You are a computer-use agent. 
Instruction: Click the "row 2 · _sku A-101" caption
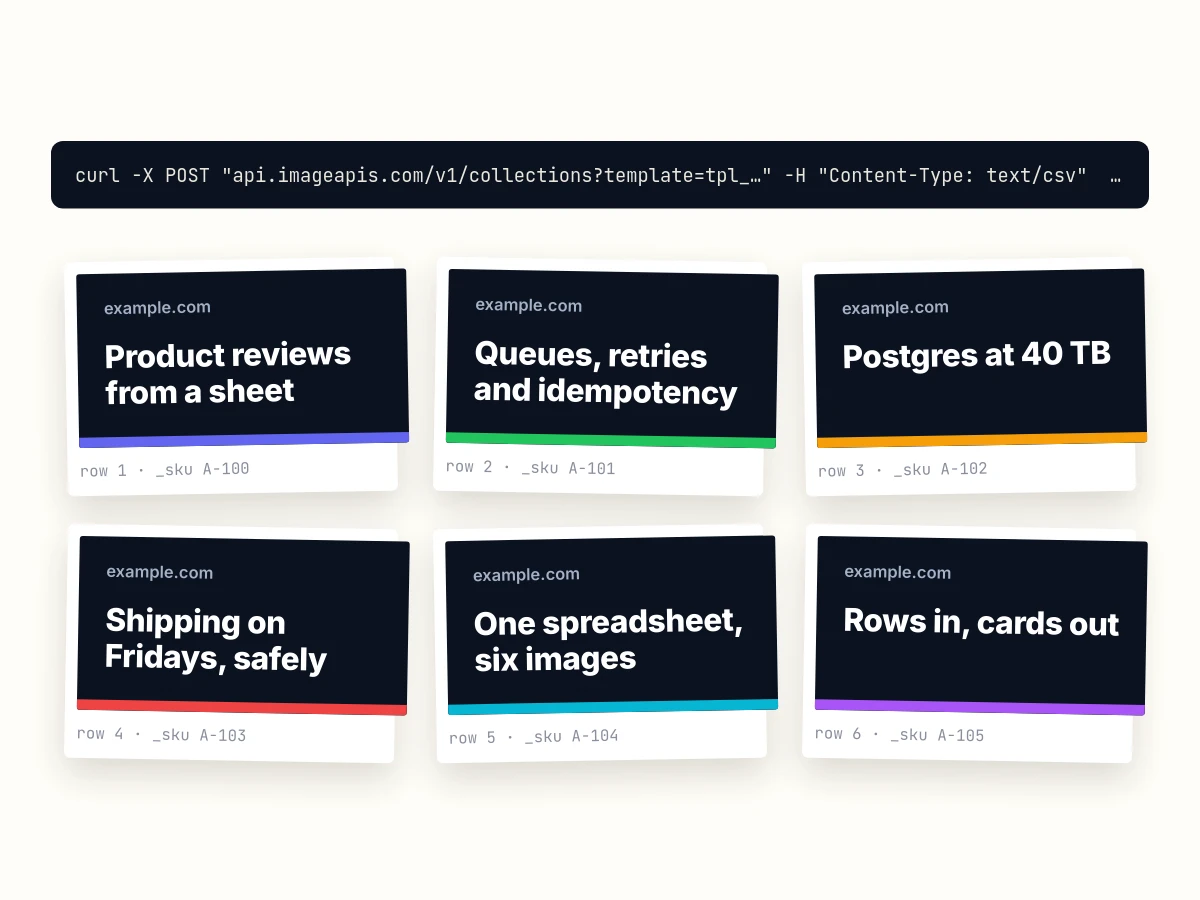(531, 467)
